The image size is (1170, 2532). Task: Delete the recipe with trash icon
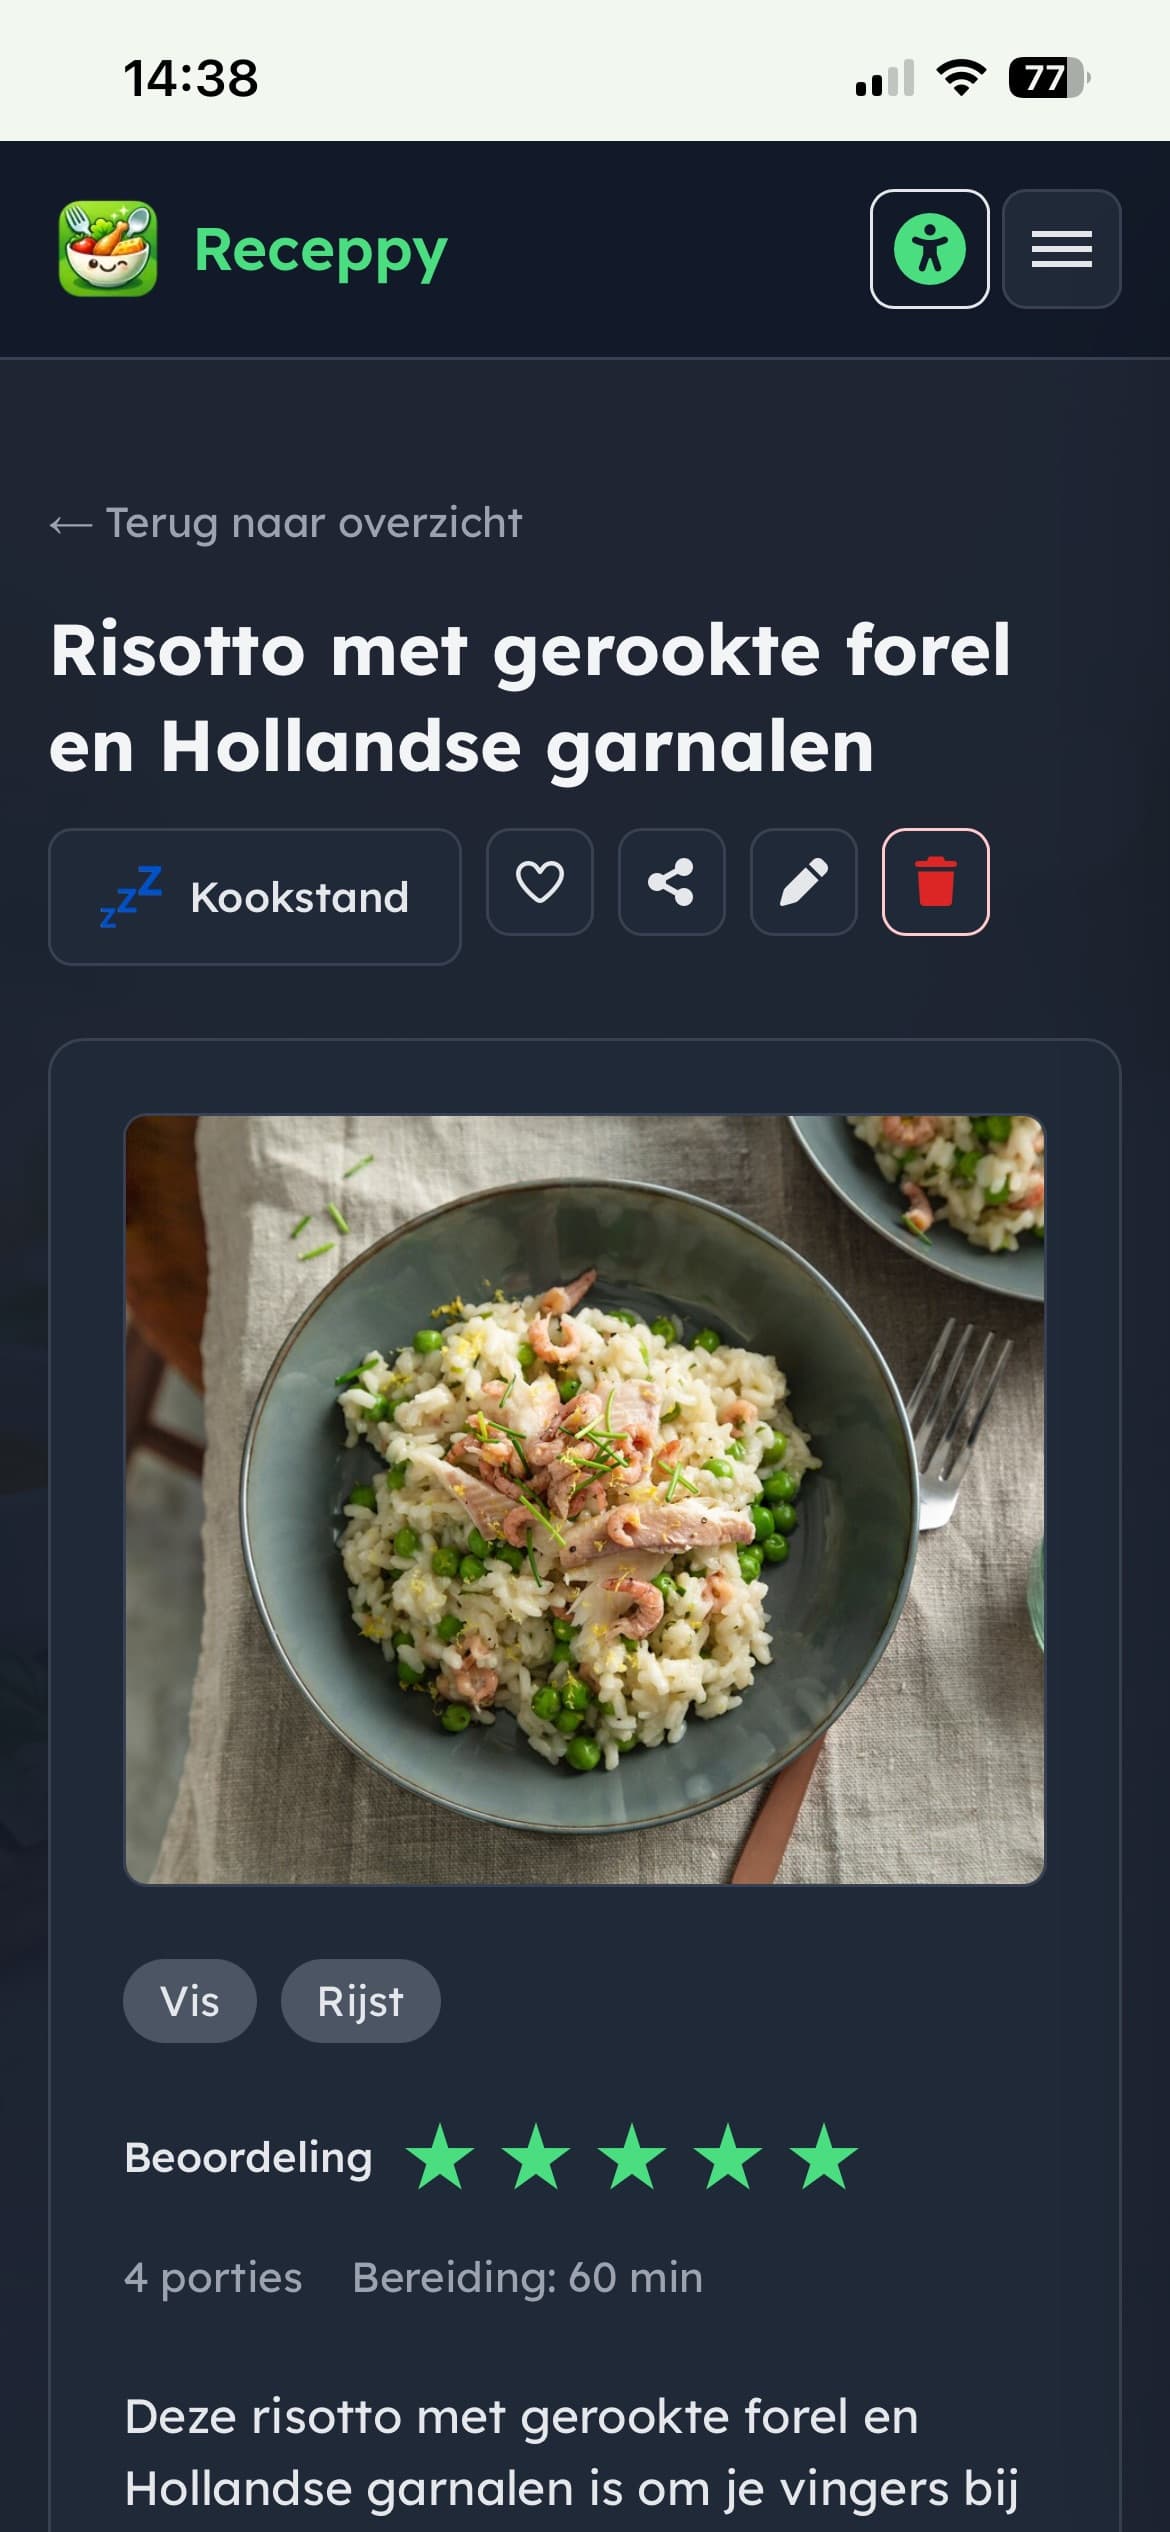(x=936, y=882)
